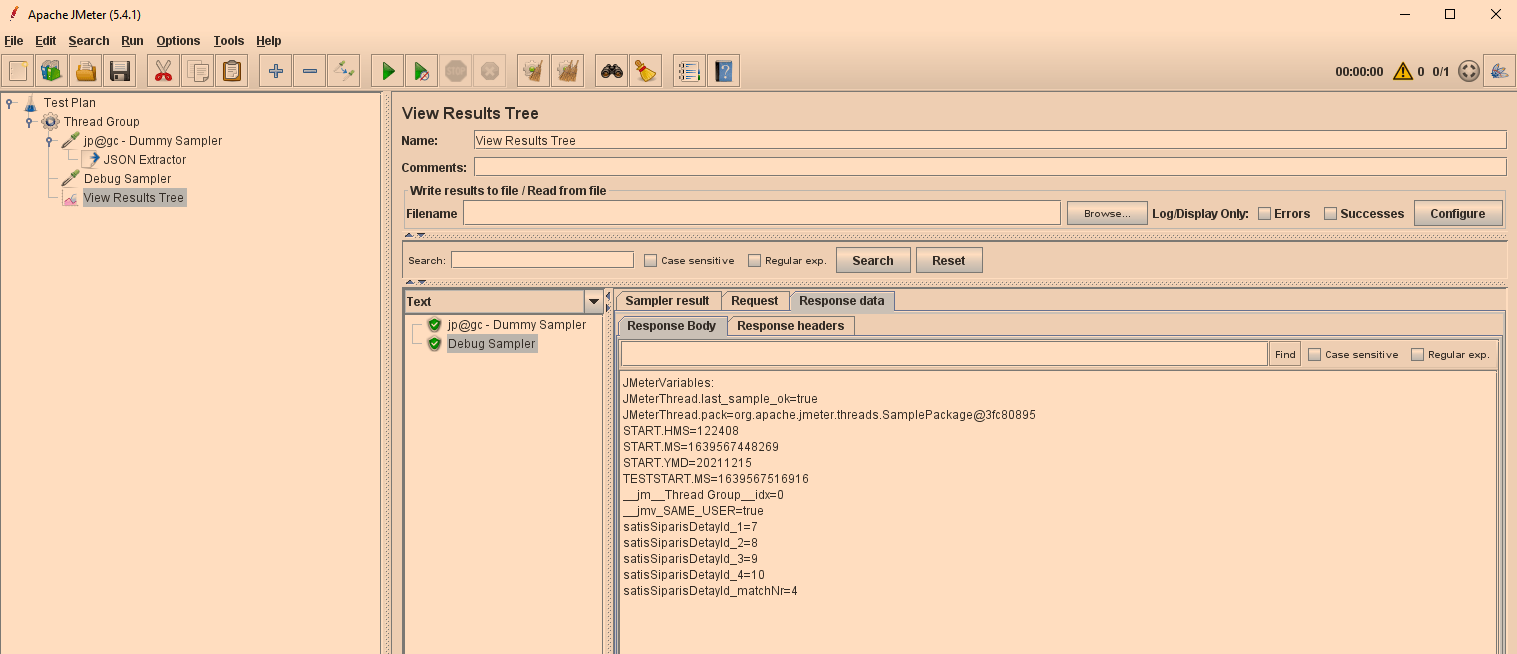This screenshot has height=654, width=1517.
Task: Open the Search menu
Action: coord(88,41)
